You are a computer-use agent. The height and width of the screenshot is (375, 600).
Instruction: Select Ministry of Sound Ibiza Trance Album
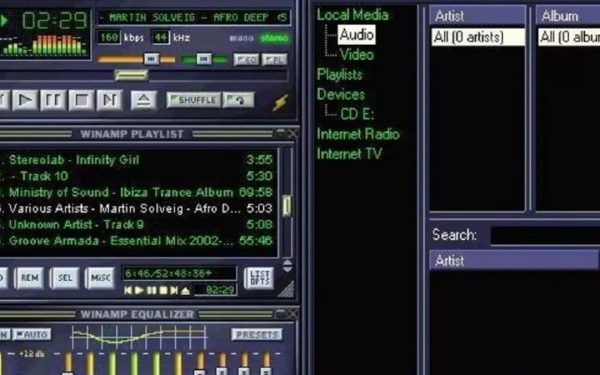pos(137,192)
